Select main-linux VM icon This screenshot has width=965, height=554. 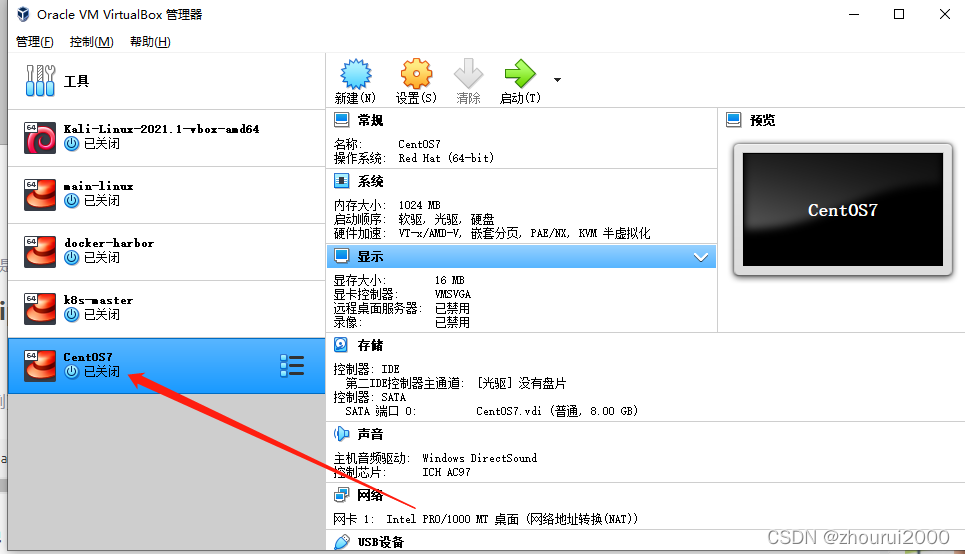(40, 195)
